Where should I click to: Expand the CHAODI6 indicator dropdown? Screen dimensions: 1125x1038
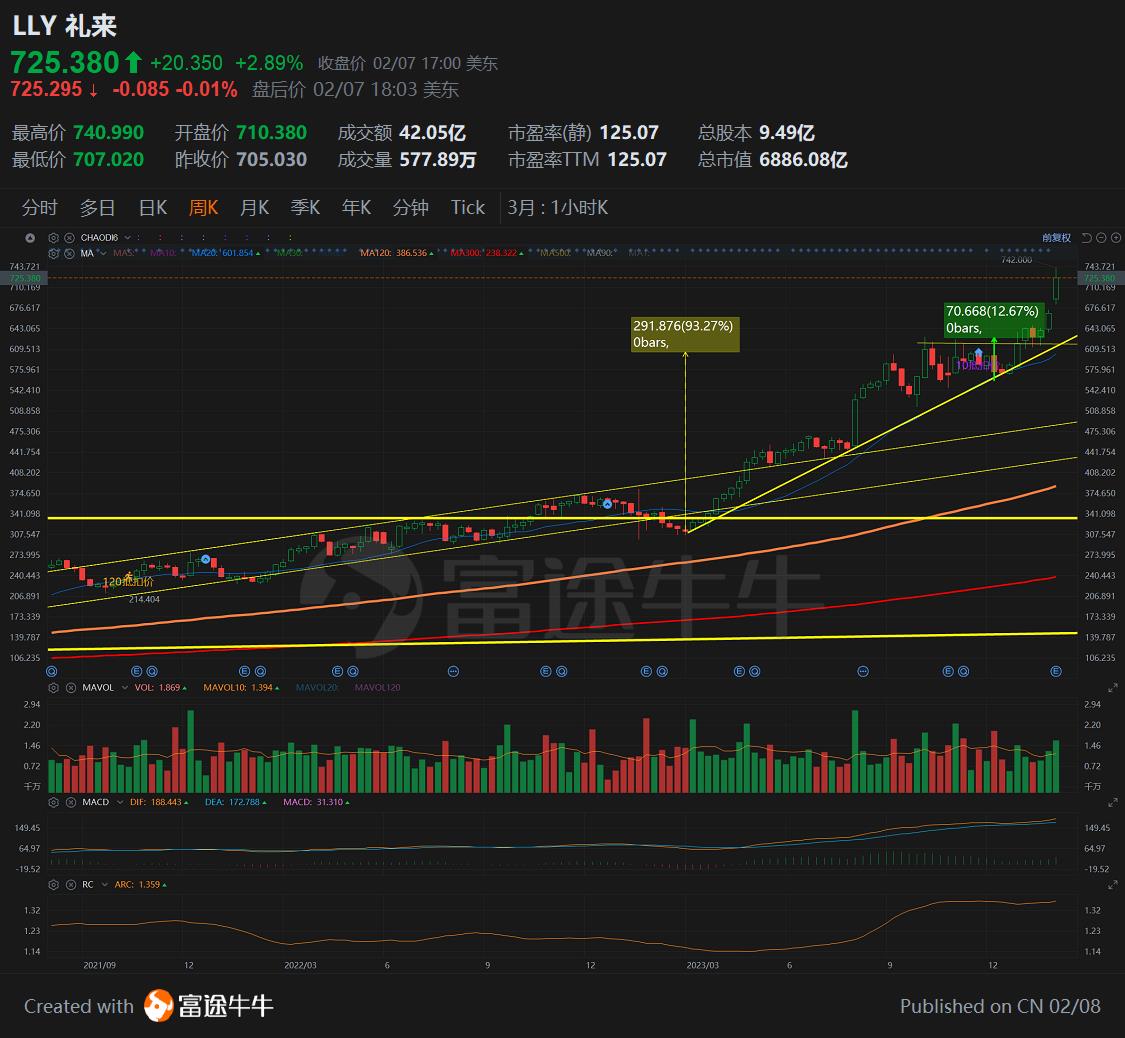(x=128, y=237)
